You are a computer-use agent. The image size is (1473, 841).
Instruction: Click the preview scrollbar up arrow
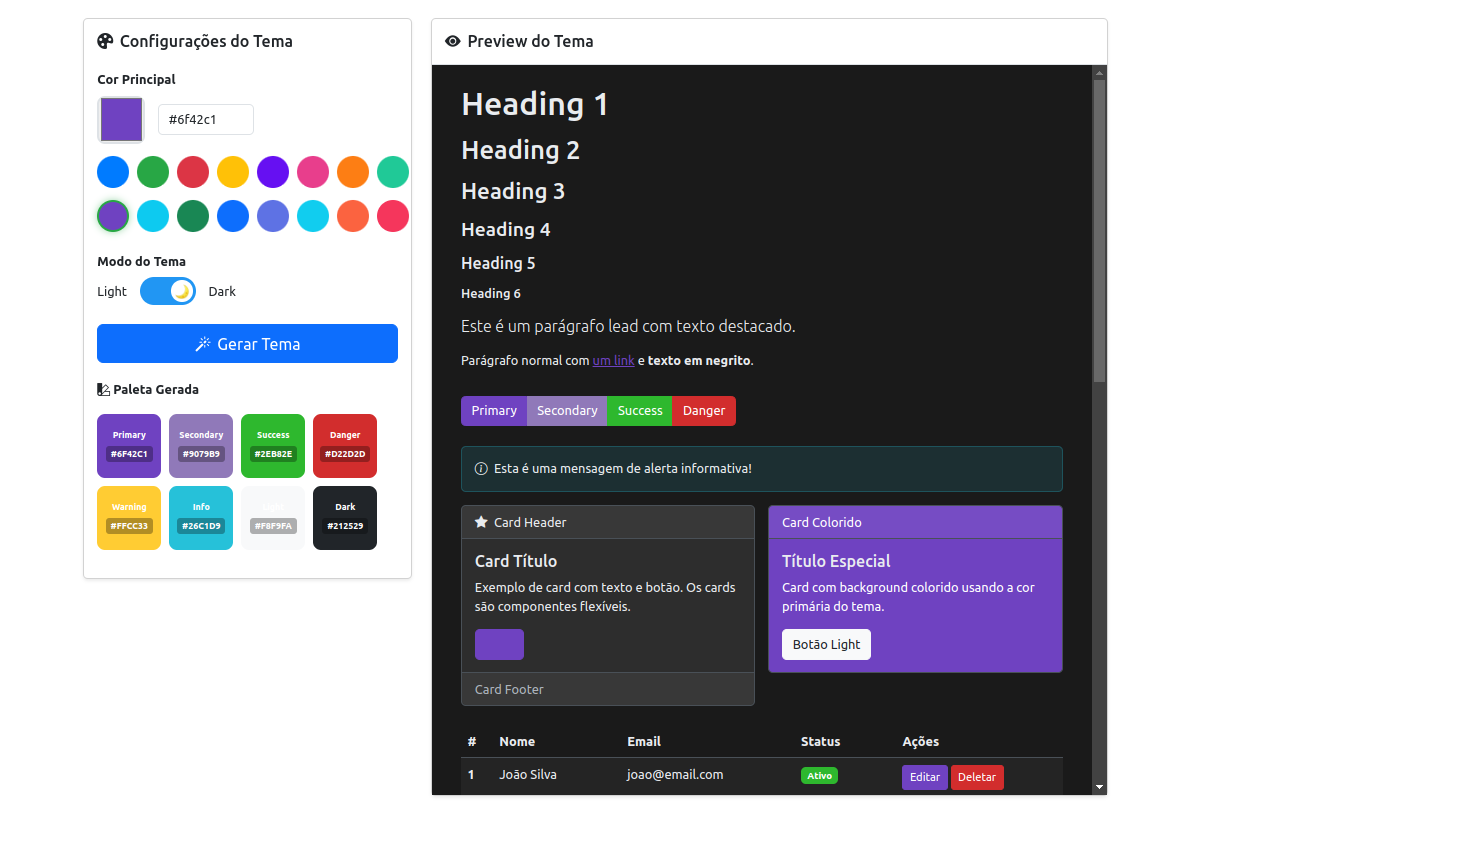coord(1100,73)
